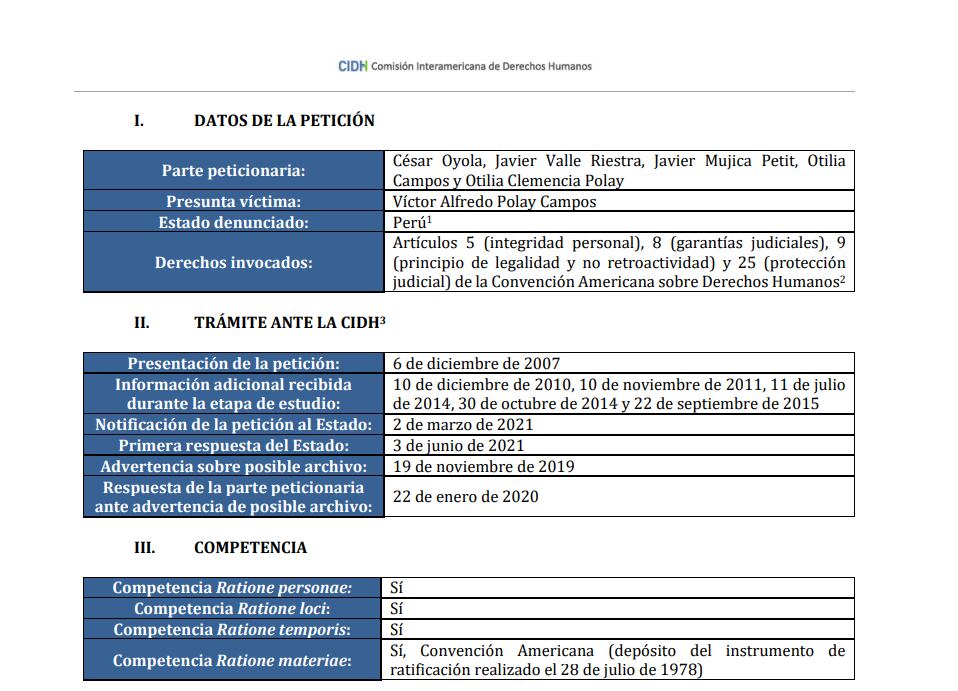
Task: Click the name 'Víctor Alfredo Polay Campos'
Action: click(x=494, y=202)
